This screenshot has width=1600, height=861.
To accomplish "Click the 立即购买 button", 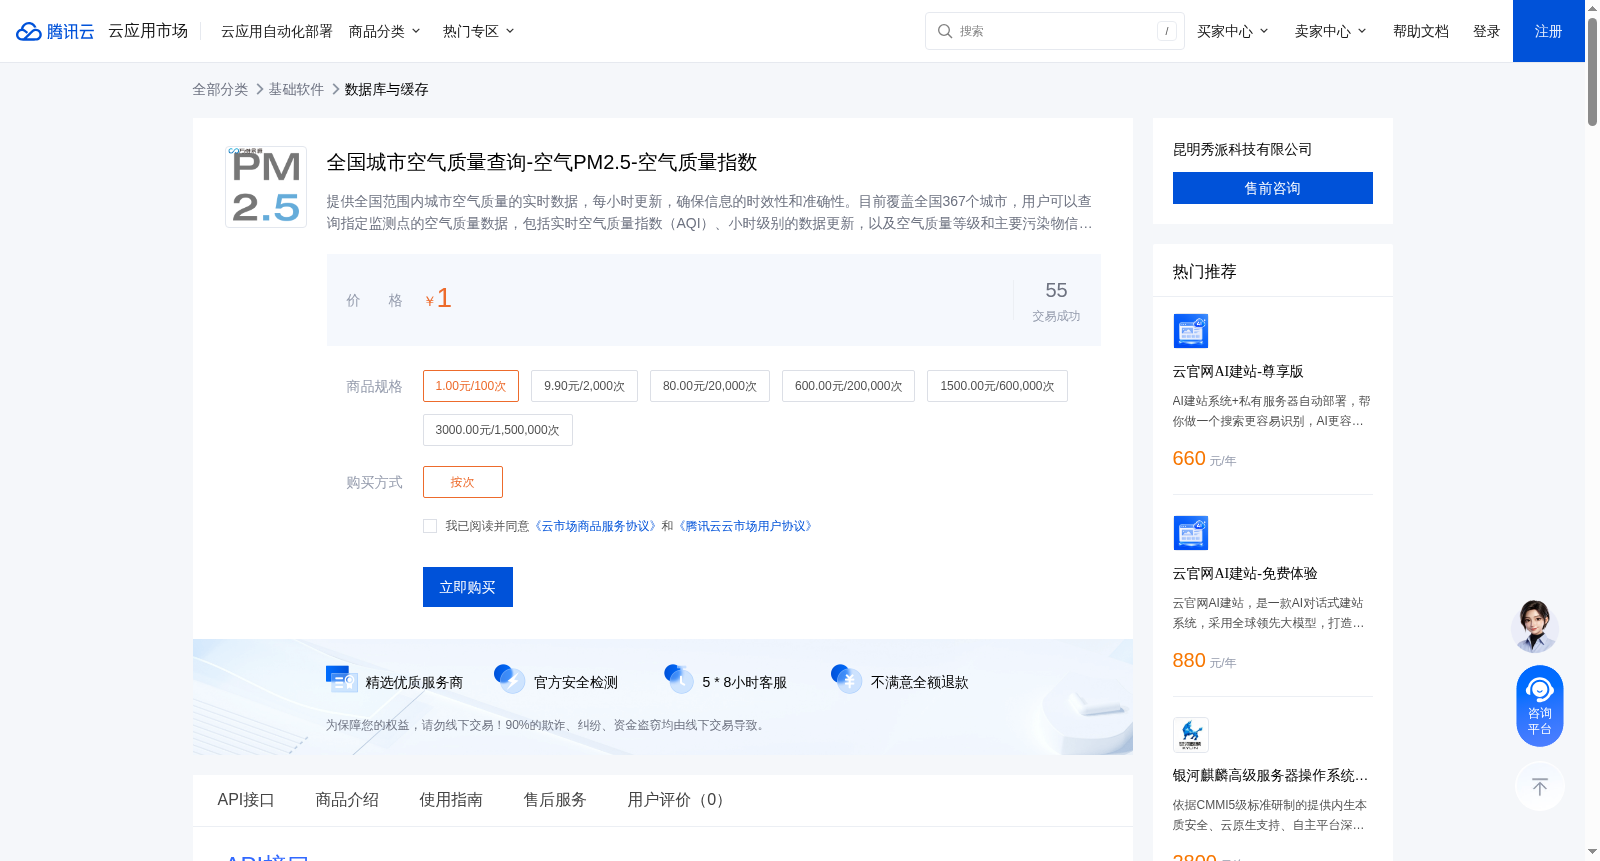I will pyautogui.click(x=468, y=587).
